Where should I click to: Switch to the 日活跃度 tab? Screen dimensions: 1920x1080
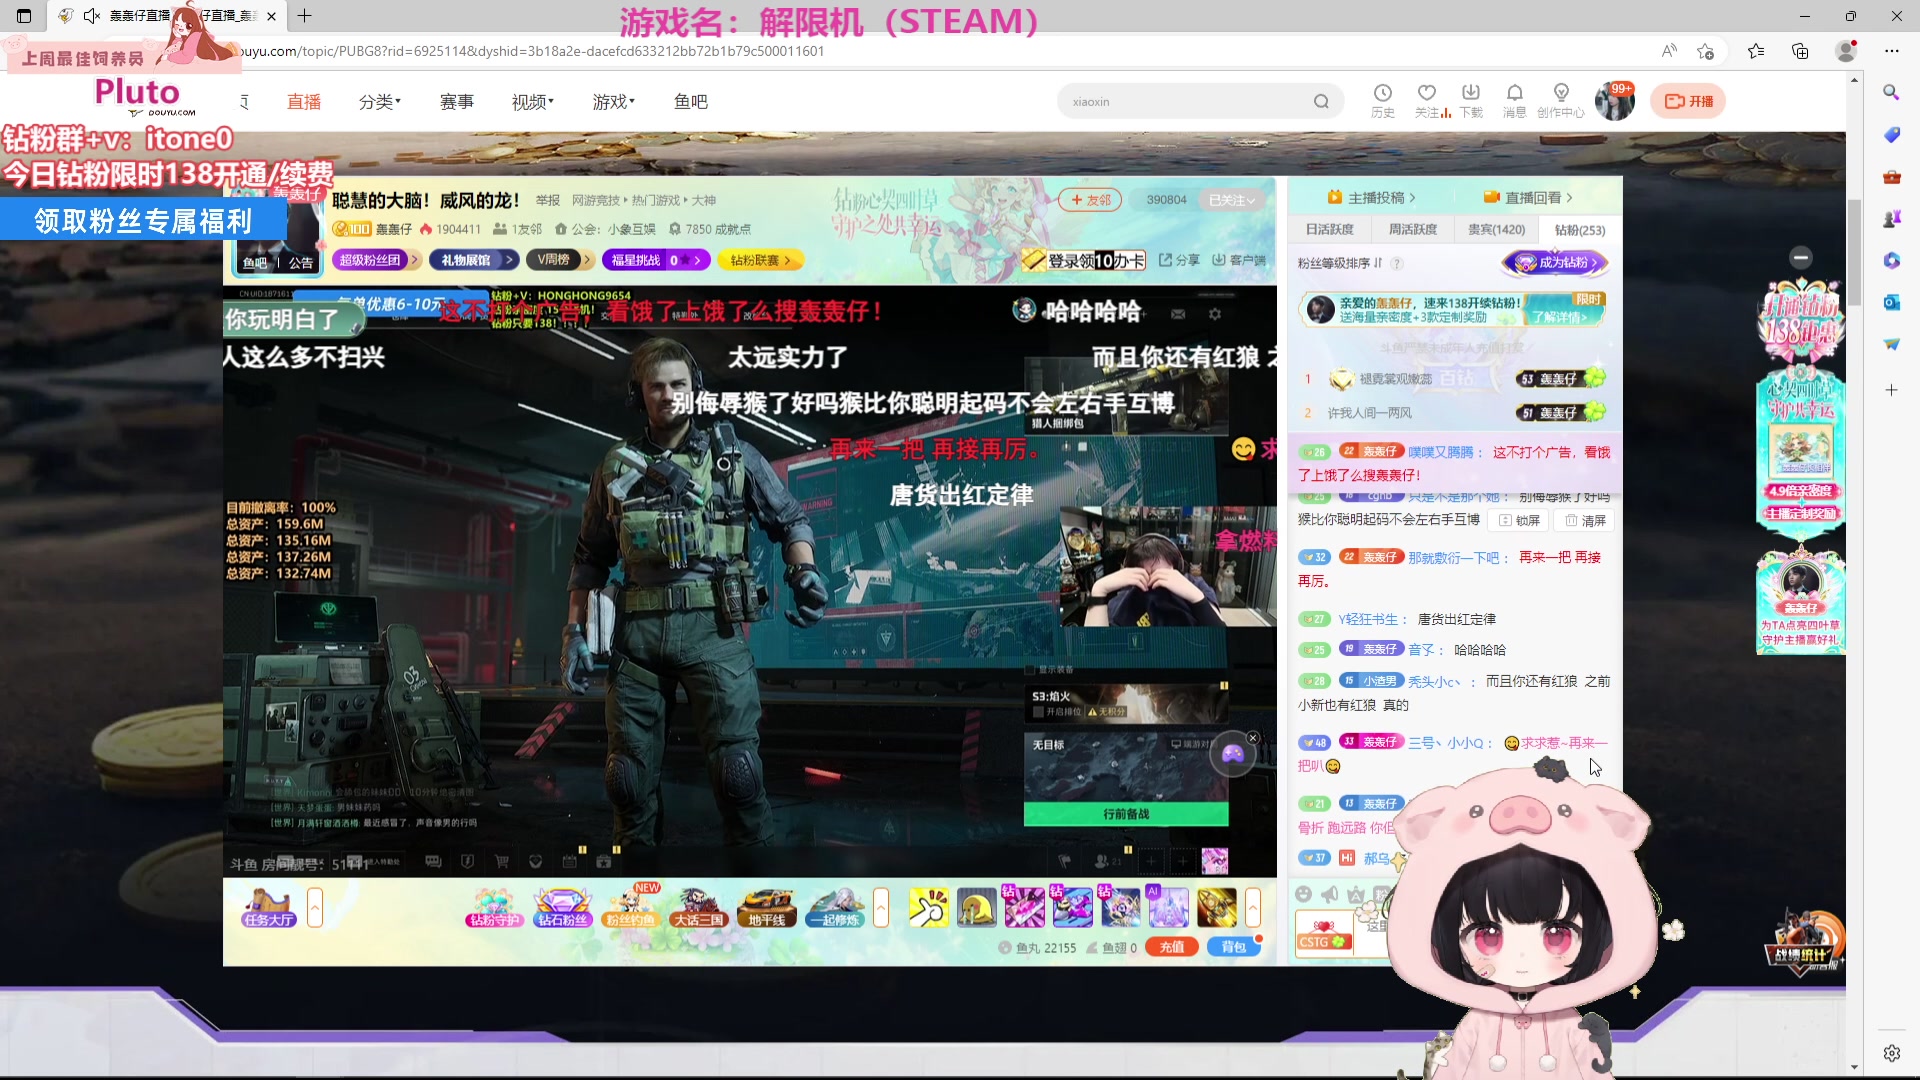coord(1329,229)
